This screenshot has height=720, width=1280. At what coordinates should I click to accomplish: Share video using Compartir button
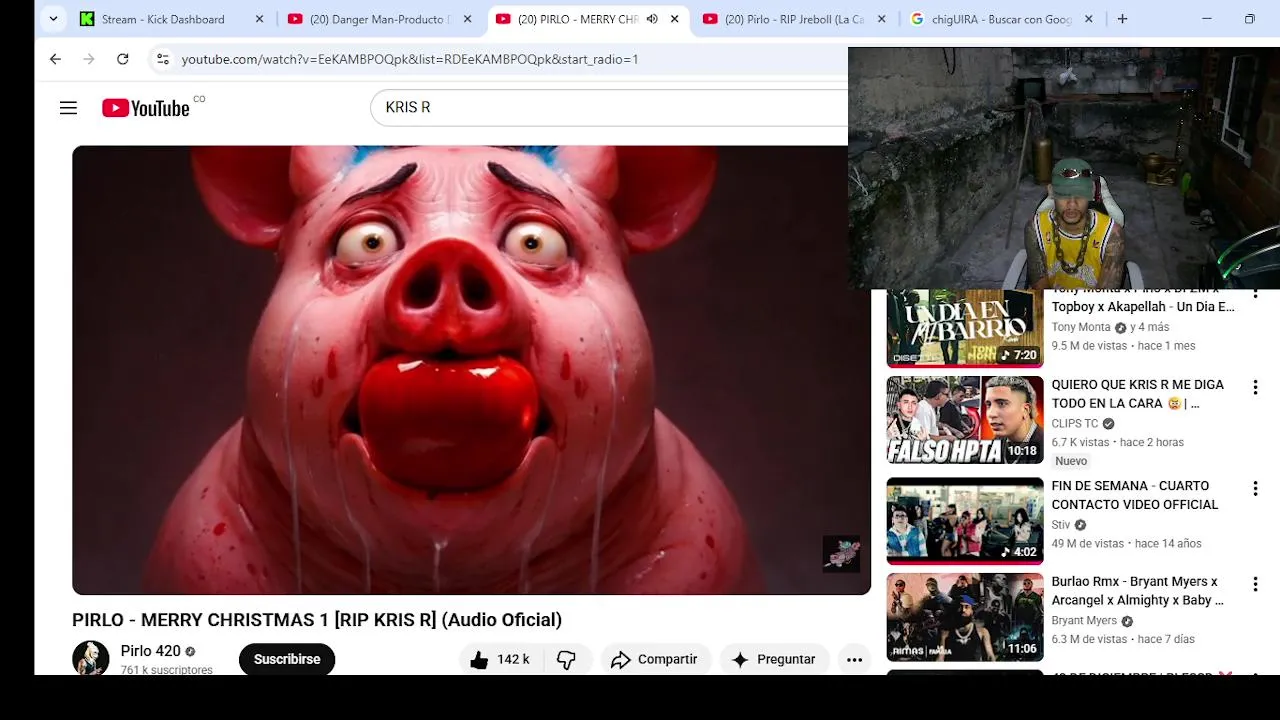click(654, 659)
